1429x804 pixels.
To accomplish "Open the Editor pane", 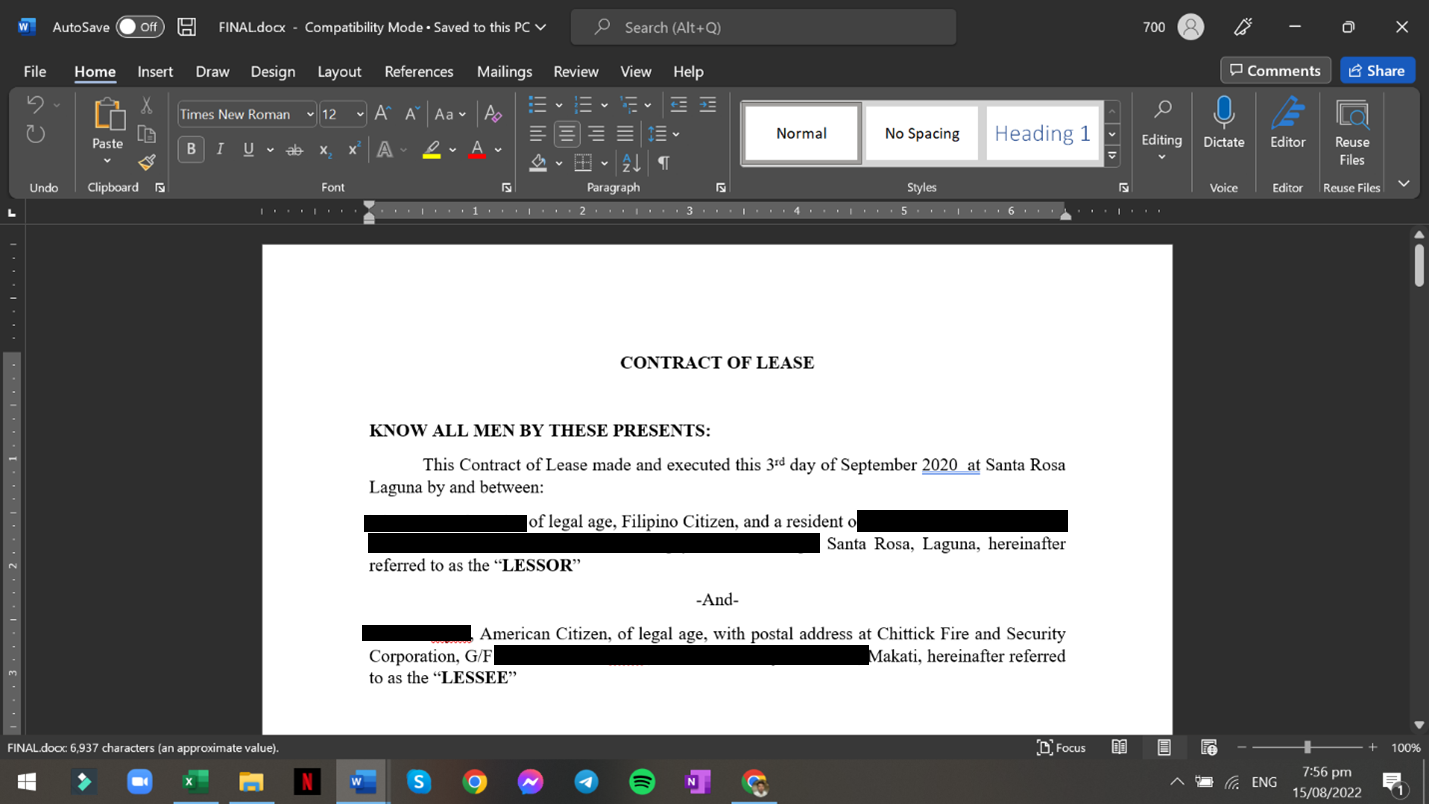I will (1288, 123).
